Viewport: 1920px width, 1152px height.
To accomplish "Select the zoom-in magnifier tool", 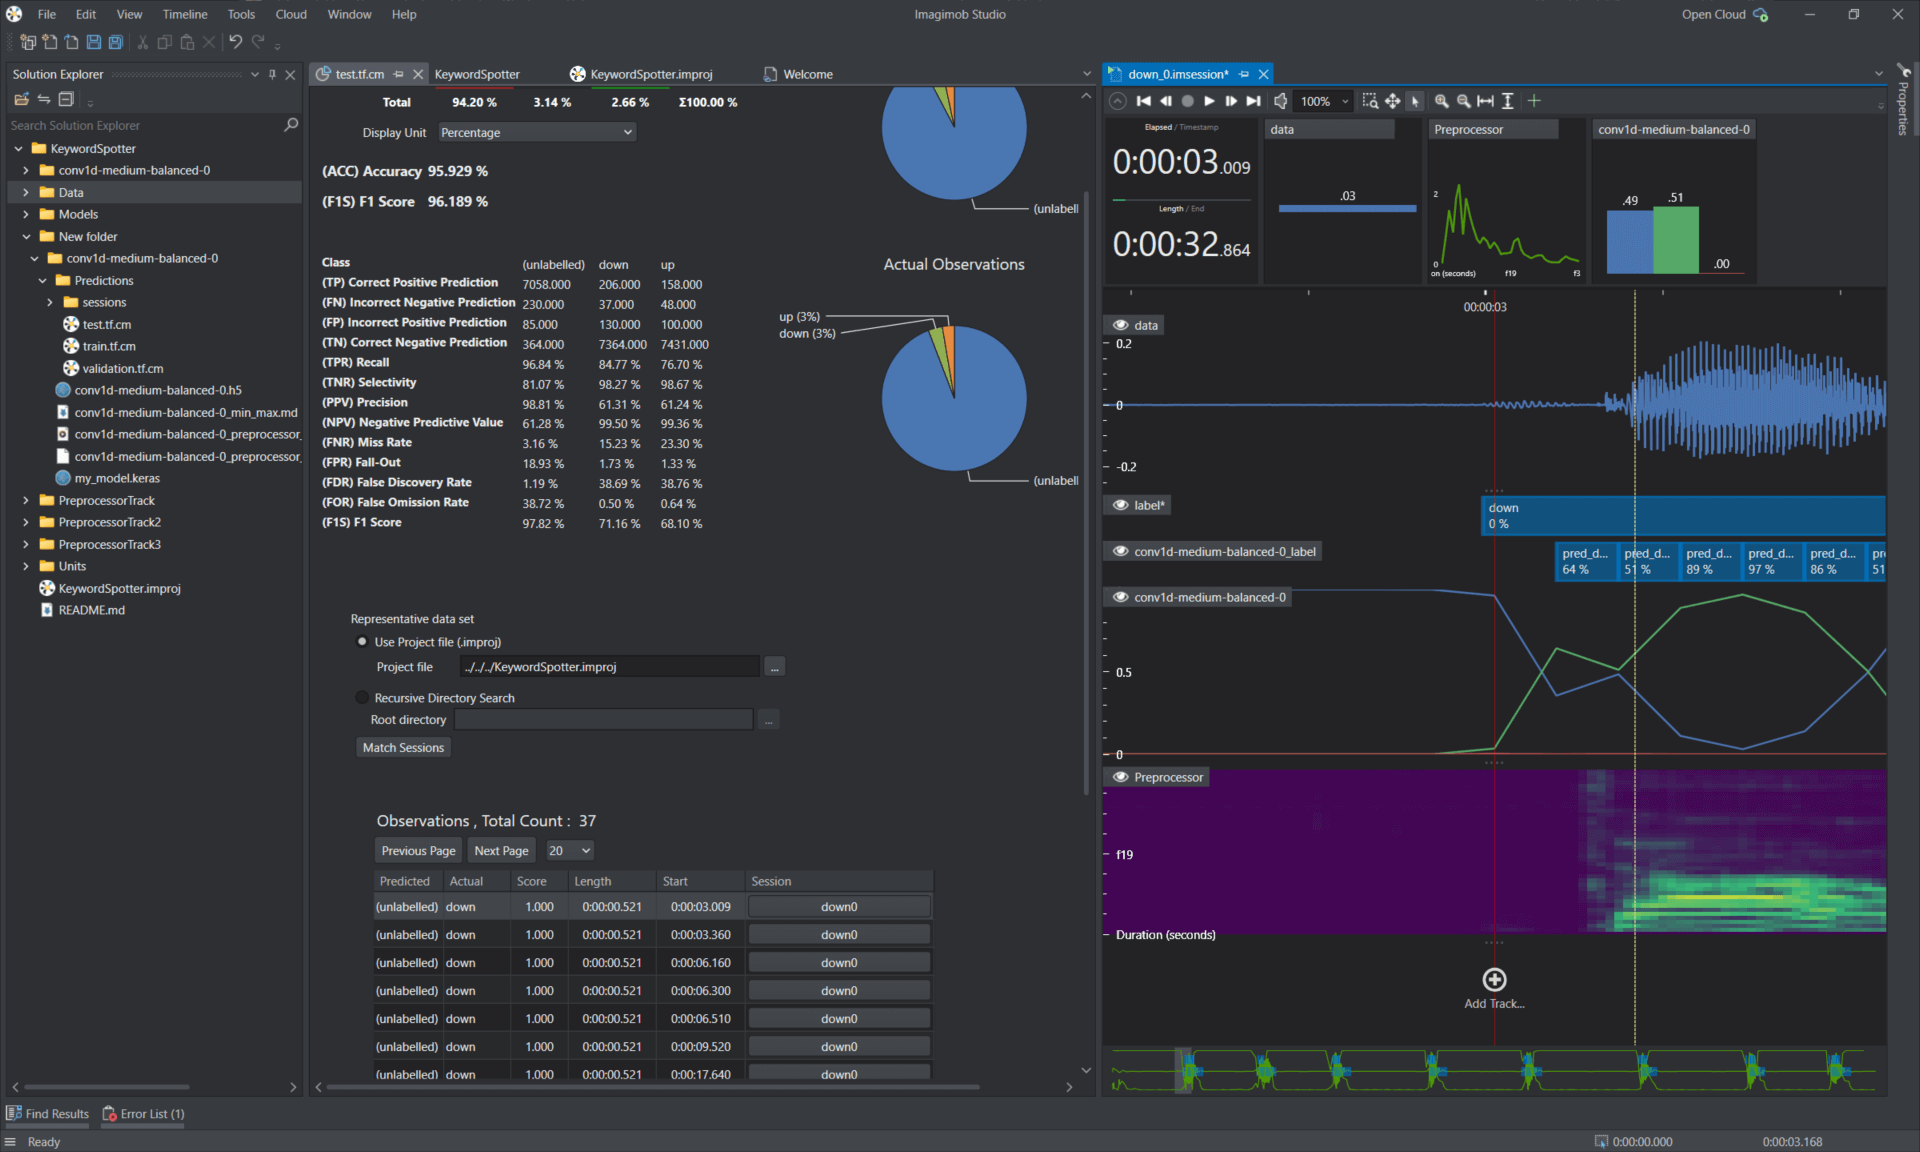I will tap(1442, 101).
